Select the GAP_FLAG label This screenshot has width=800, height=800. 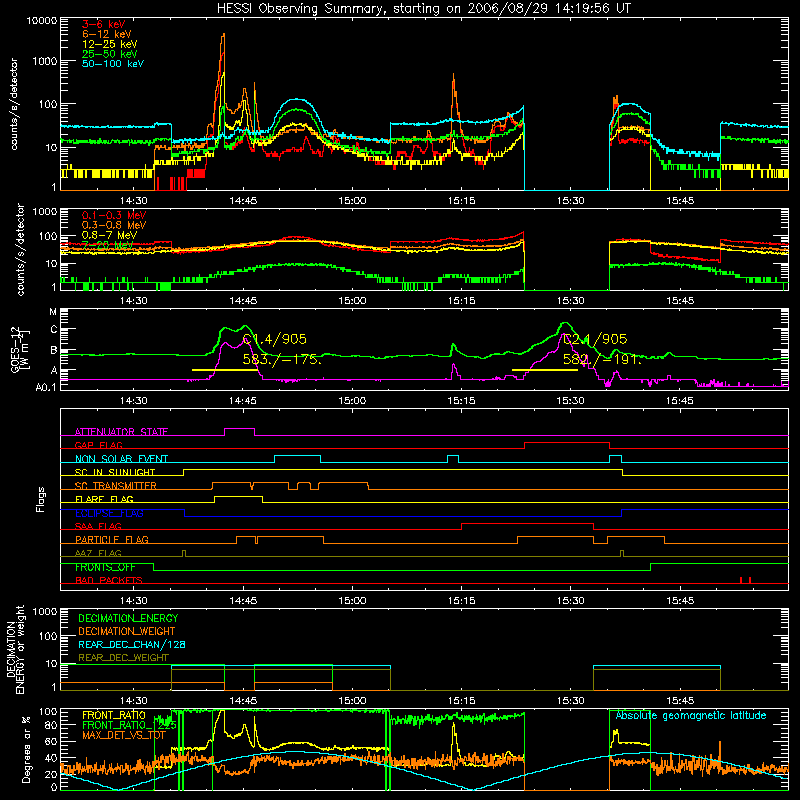point(98,445)
